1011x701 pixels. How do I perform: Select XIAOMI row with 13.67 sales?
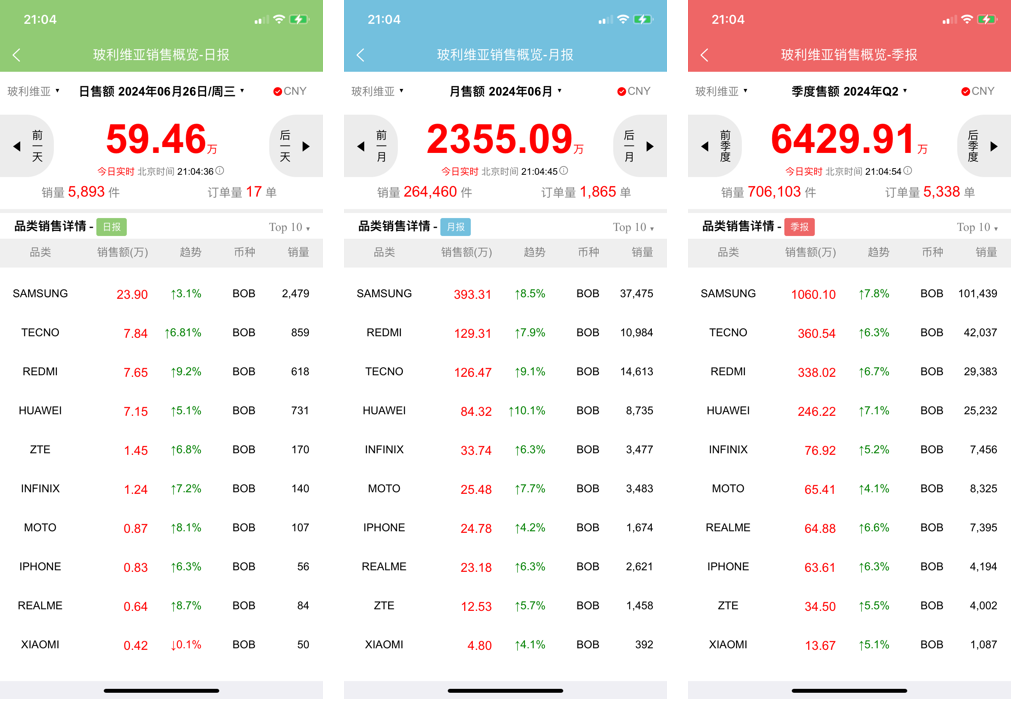[849, 645]
